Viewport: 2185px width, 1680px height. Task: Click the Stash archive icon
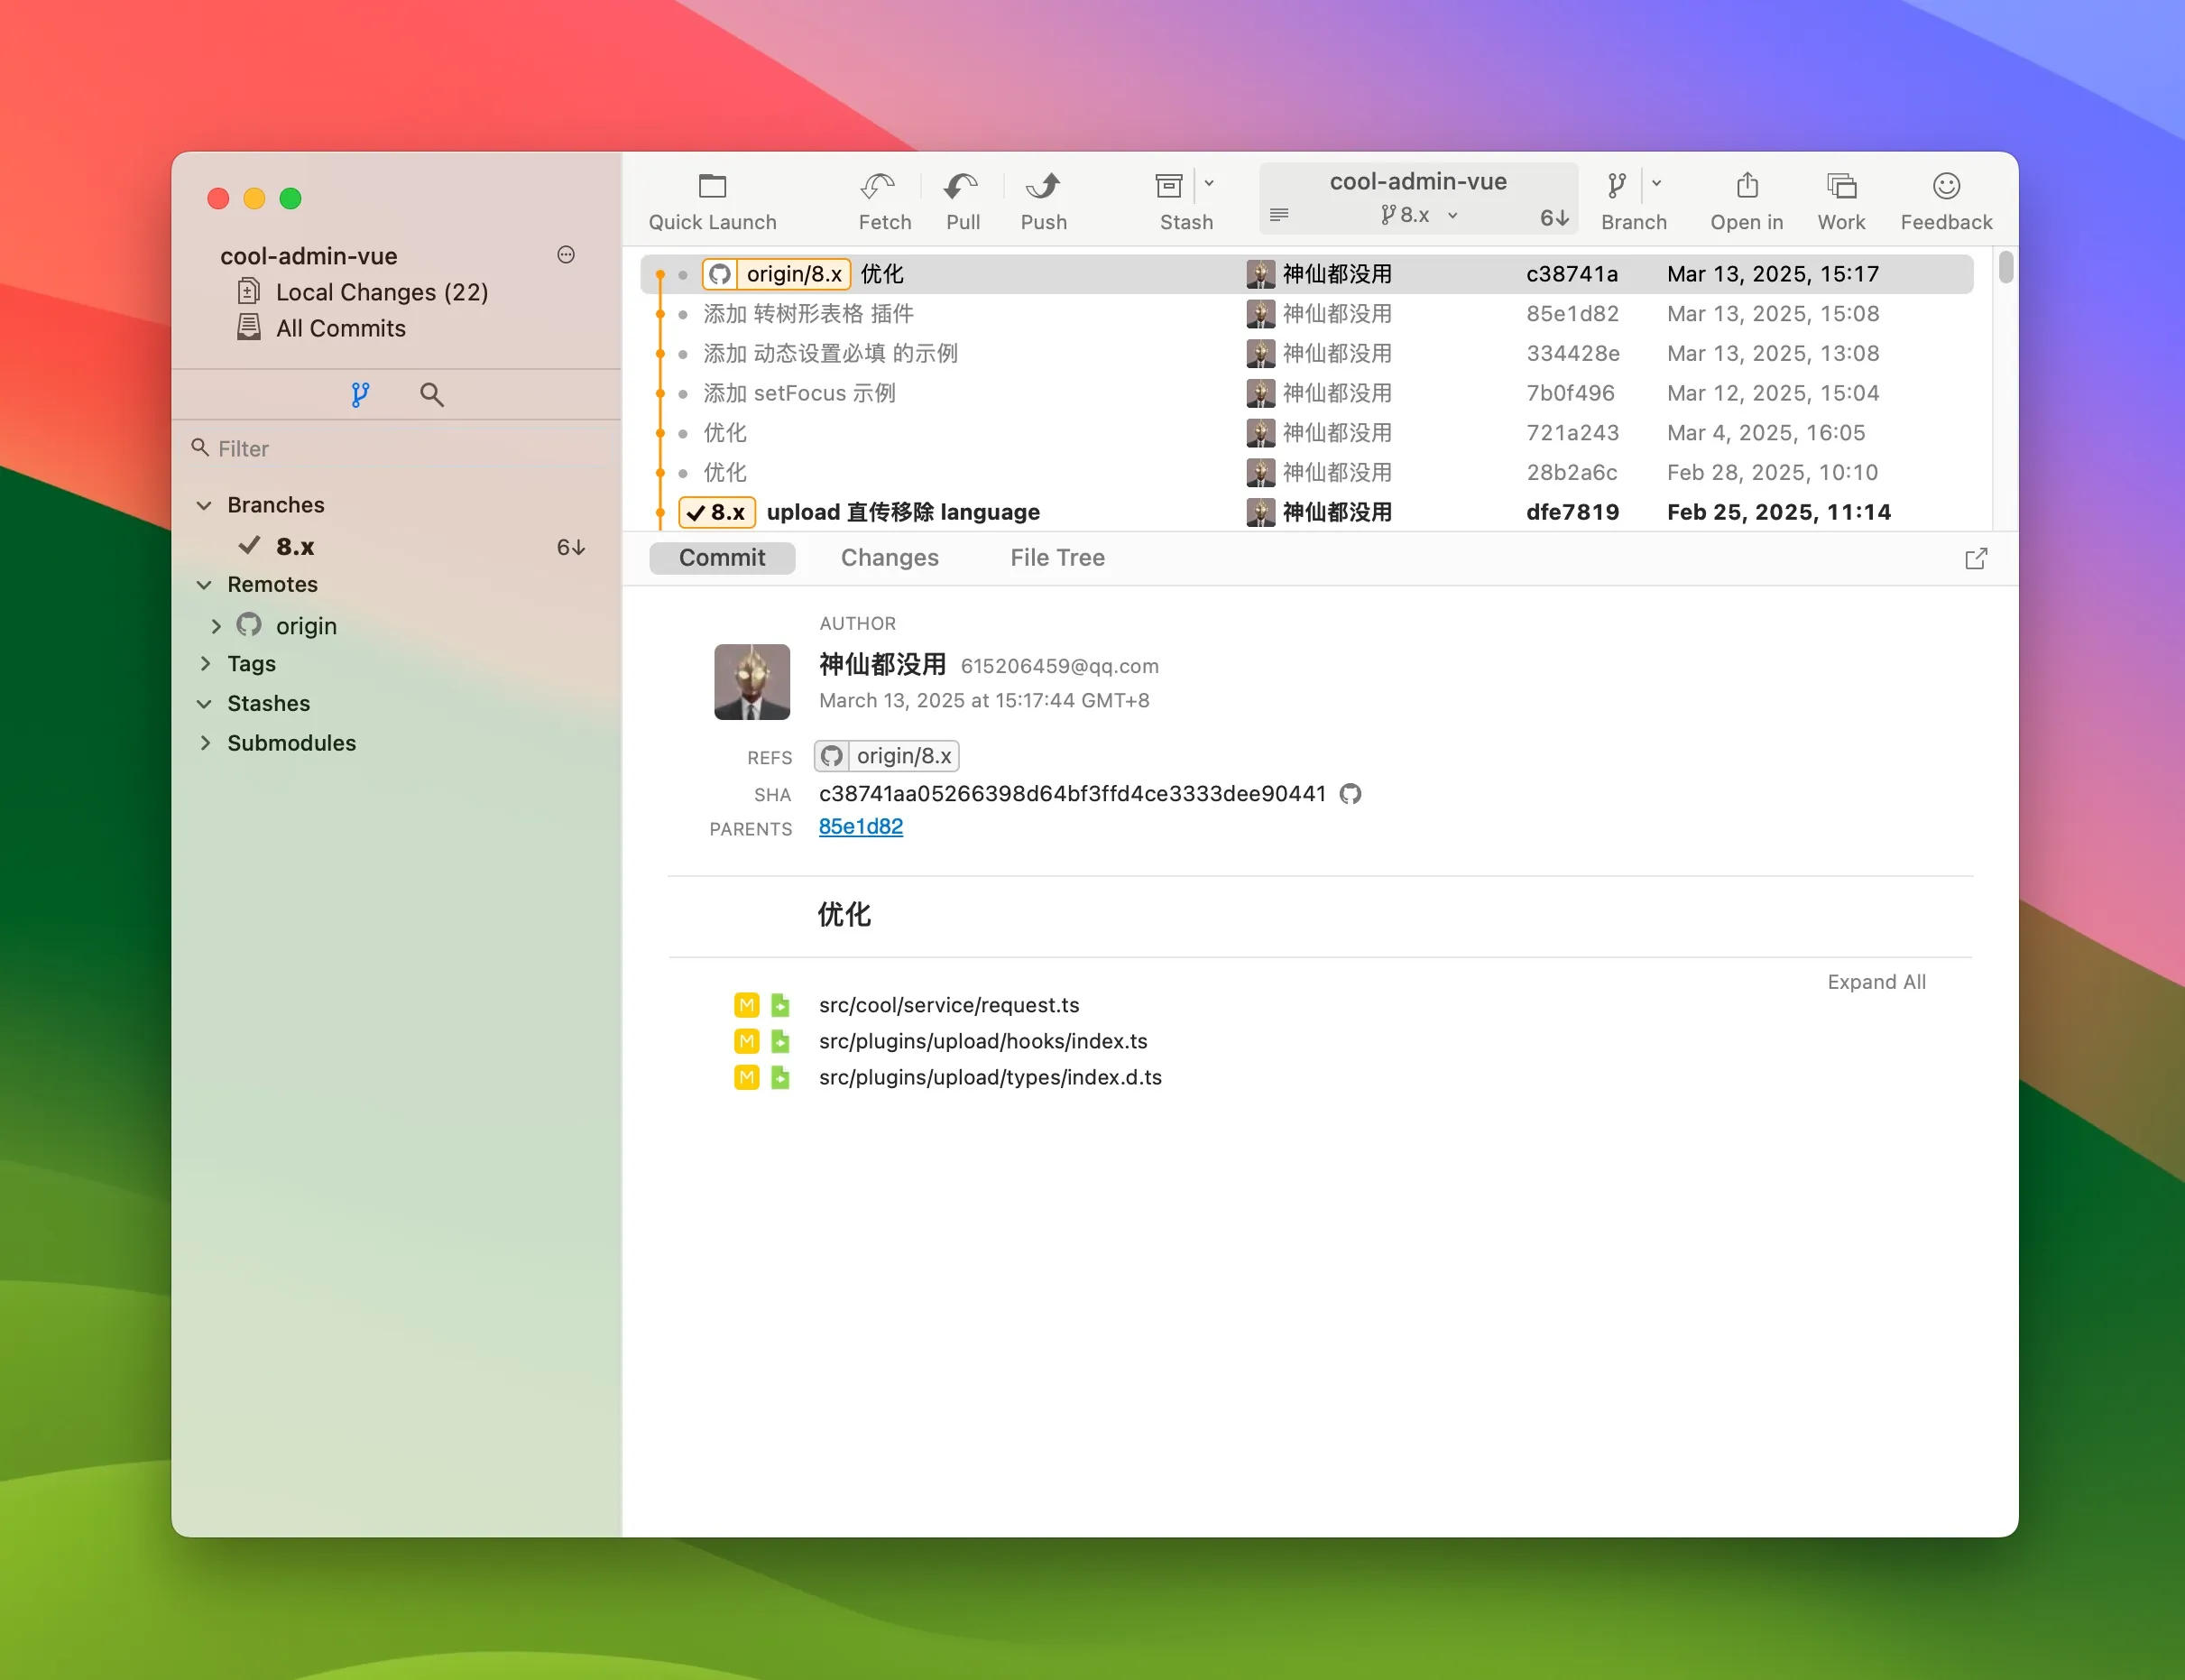(x=1168, y=186)
